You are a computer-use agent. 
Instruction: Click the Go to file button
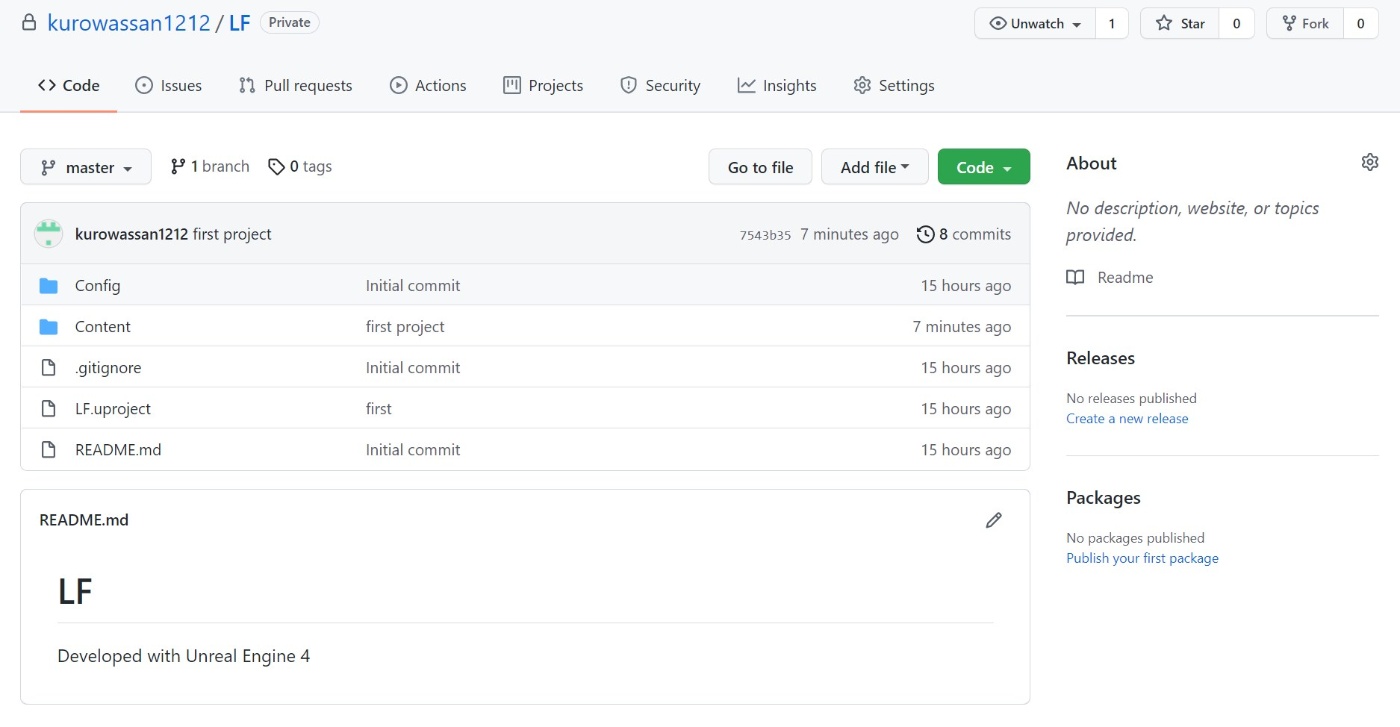[761, 167]
